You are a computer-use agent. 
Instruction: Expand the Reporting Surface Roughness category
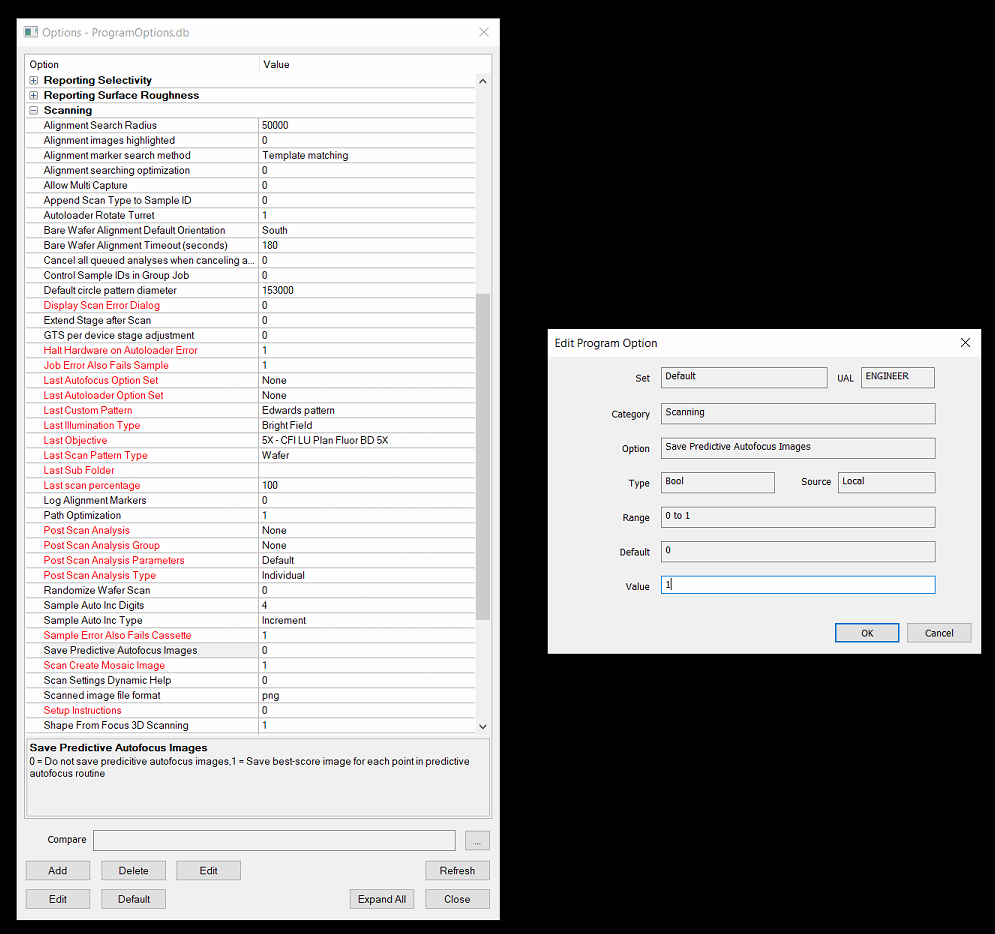pyautogui.click(x=34, y=96)
